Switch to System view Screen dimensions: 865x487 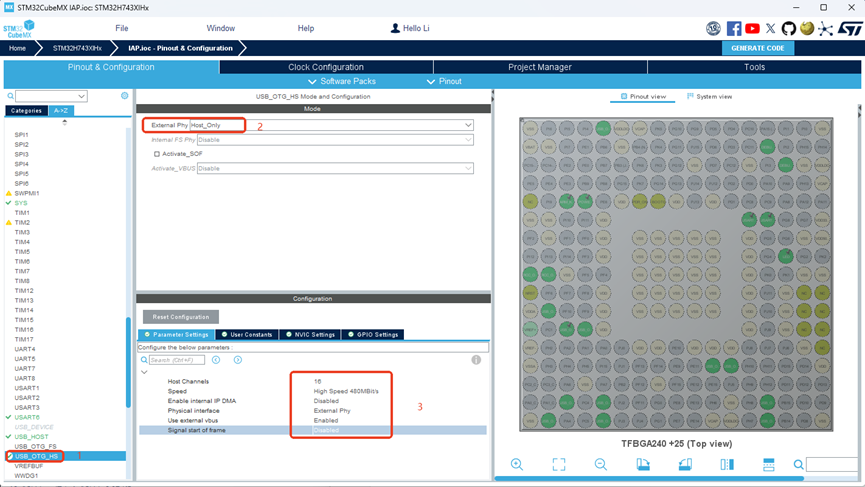click(709, 97)
